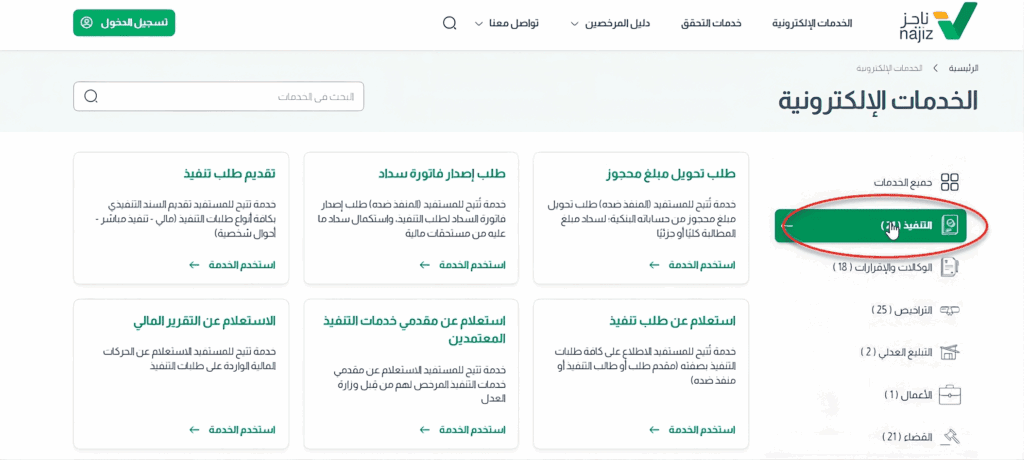Click the magnifier icon inside the services search box
Screen dimensions: 1024x460
(x=91, y=97)
